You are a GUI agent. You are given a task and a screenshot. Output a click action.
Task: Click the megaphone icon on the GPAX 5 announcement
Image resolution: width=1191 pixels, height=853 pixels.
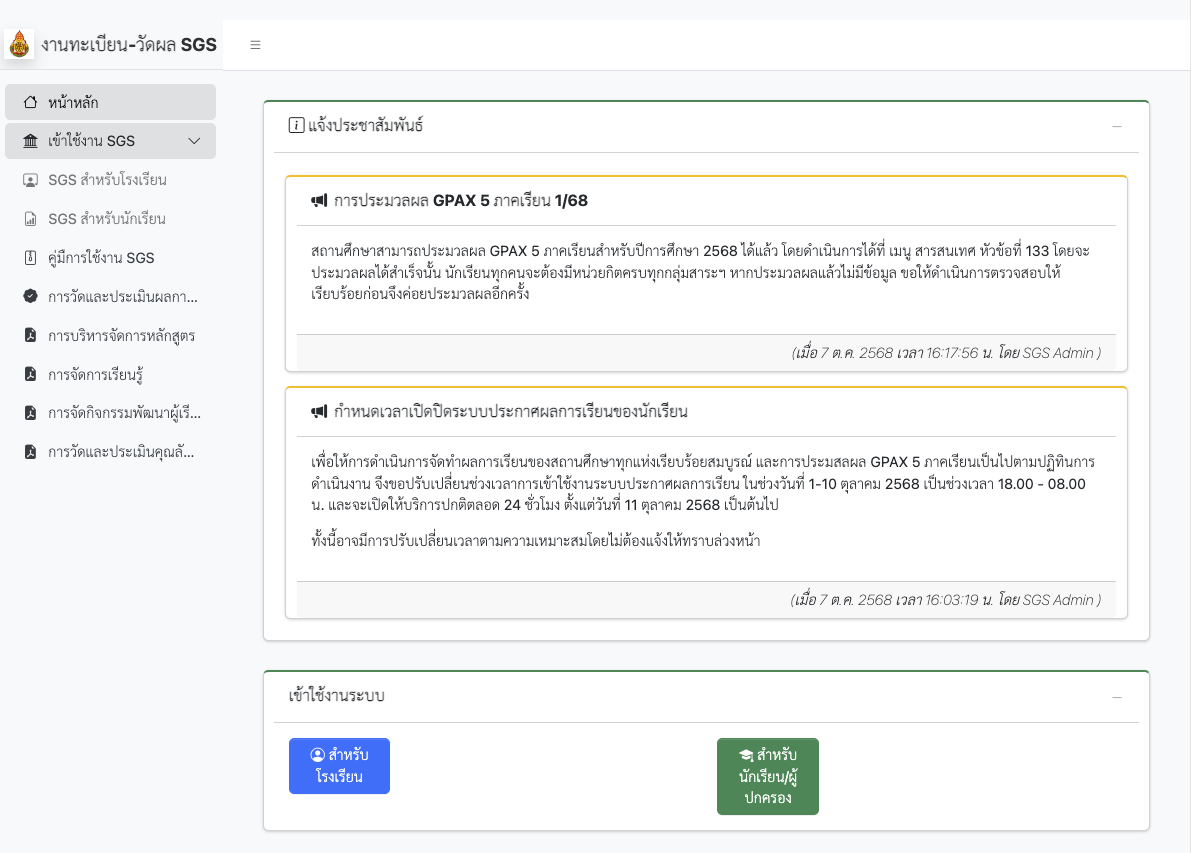coord(319,201)
